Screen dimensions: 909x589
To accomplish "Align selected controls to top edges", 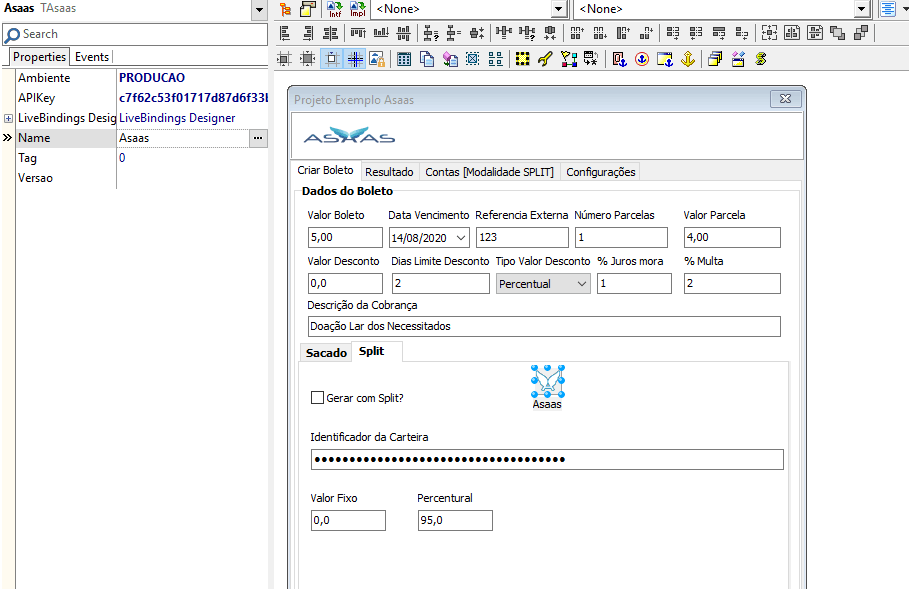I will [x=358, y=33].
